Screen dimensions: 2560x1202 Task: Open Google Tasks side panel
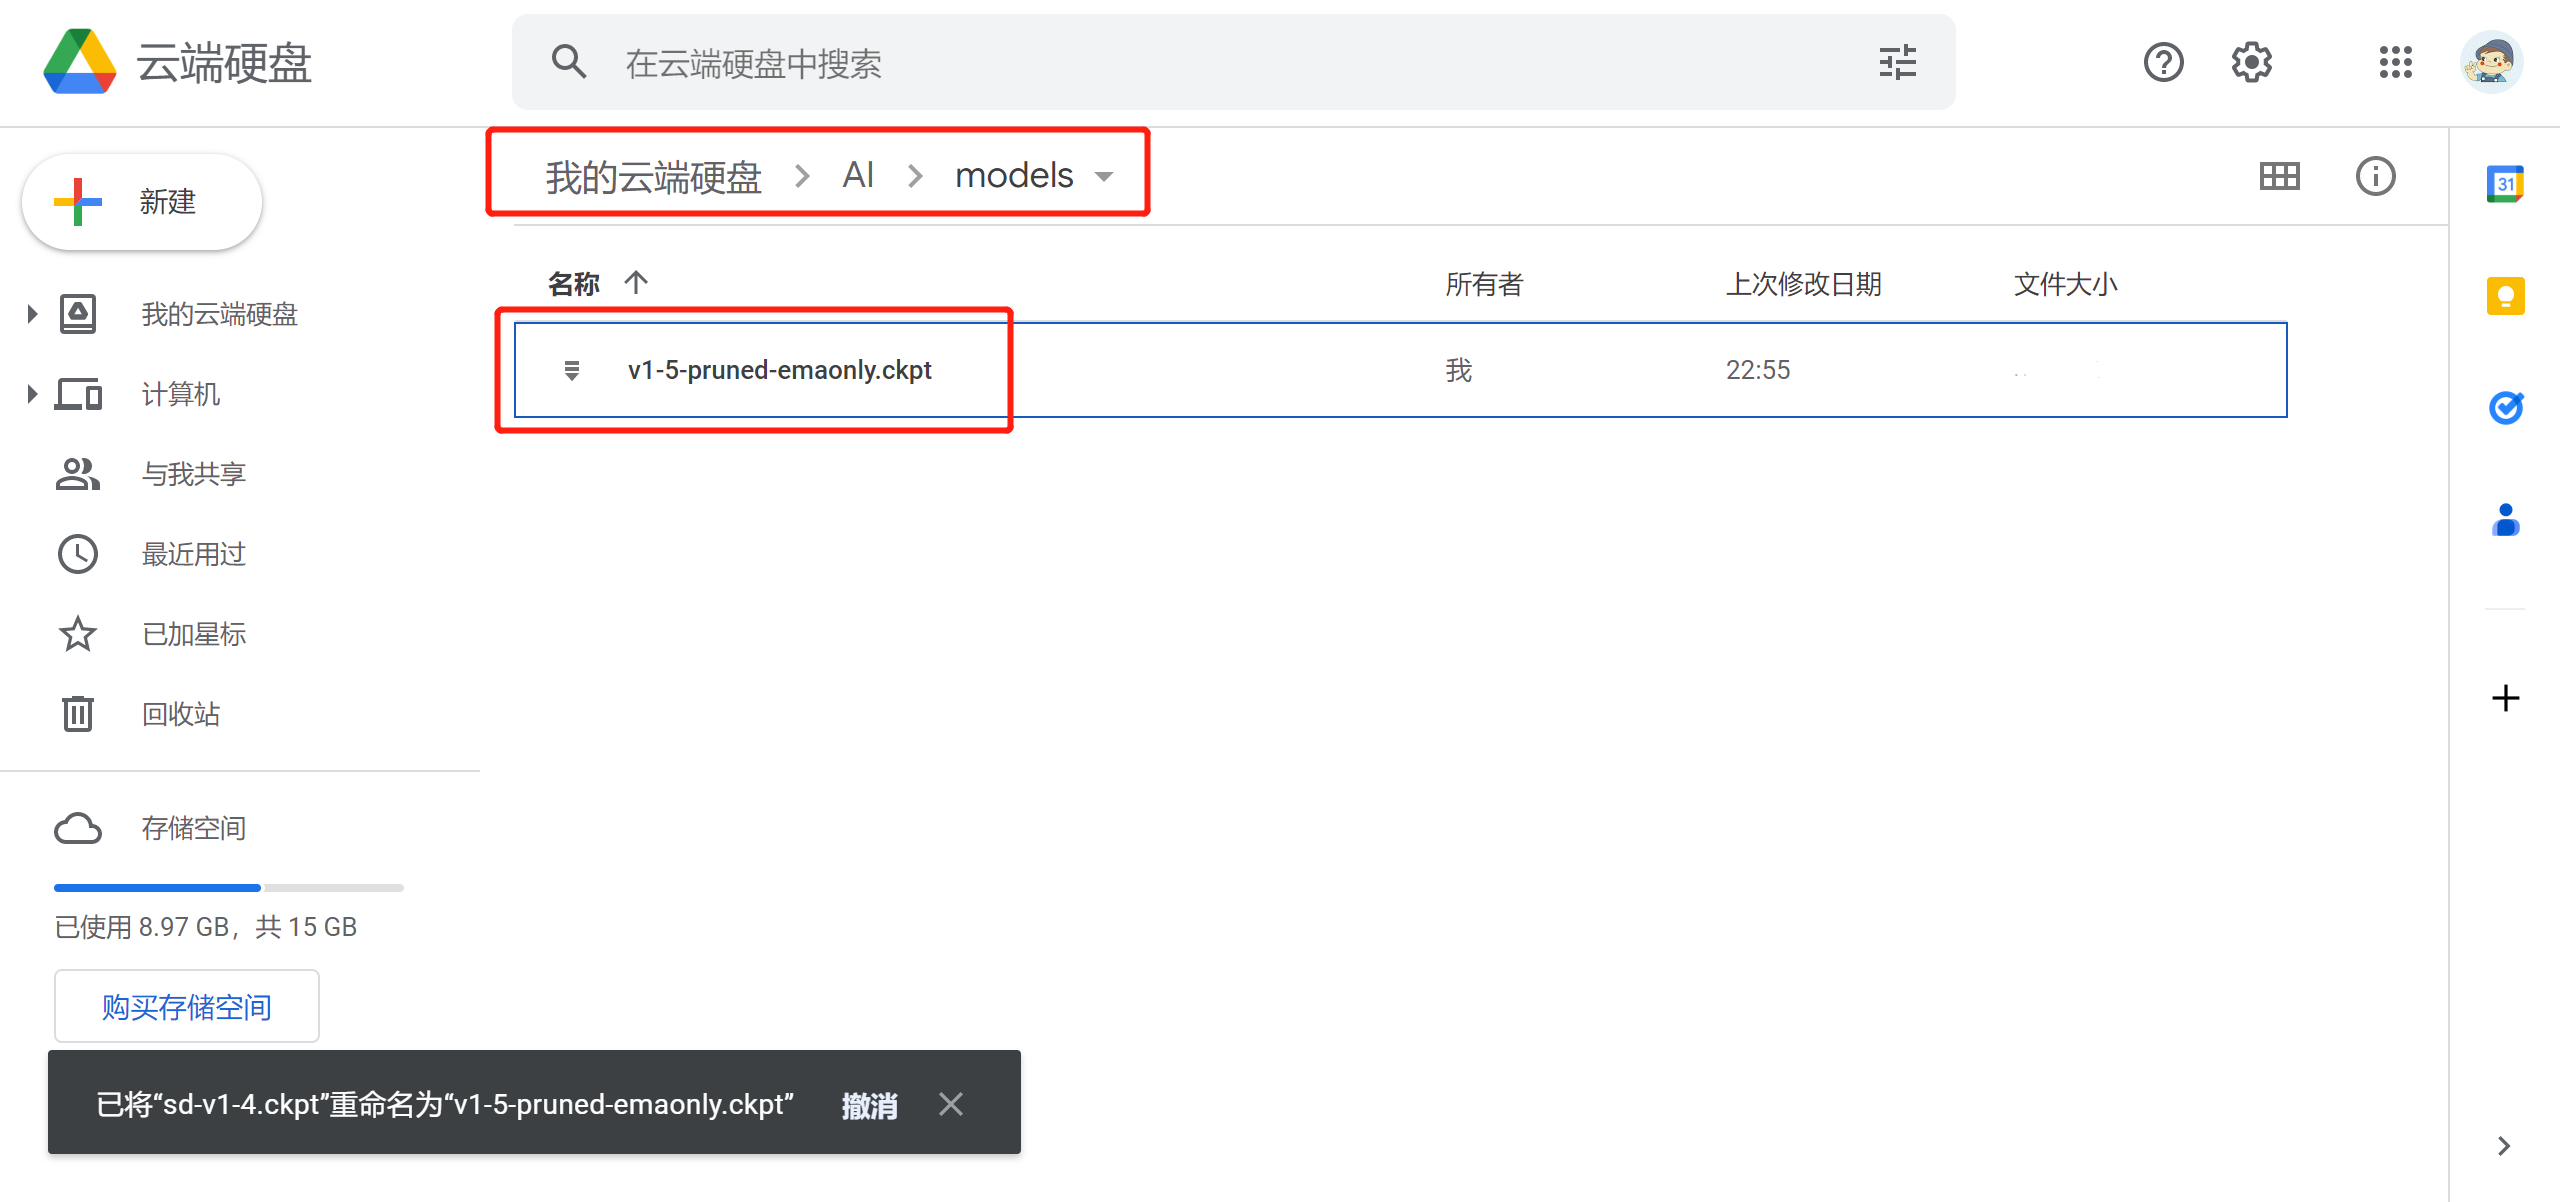point(2505,407)
